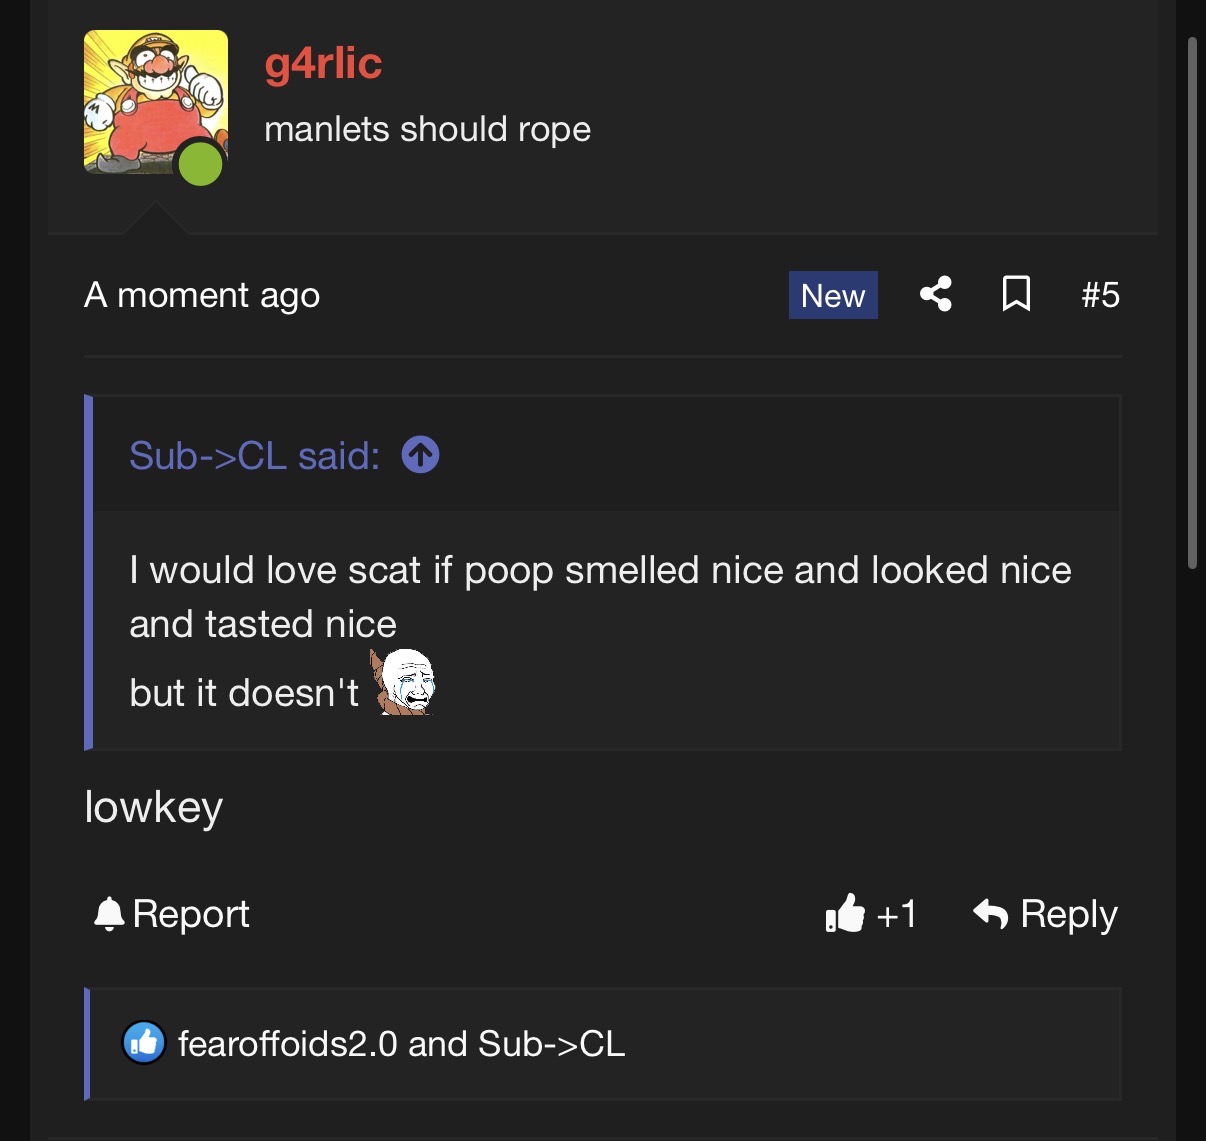Click the green online status dot
The image size is (1206, 1141).
pyautogui.click(x=200, y=164)
